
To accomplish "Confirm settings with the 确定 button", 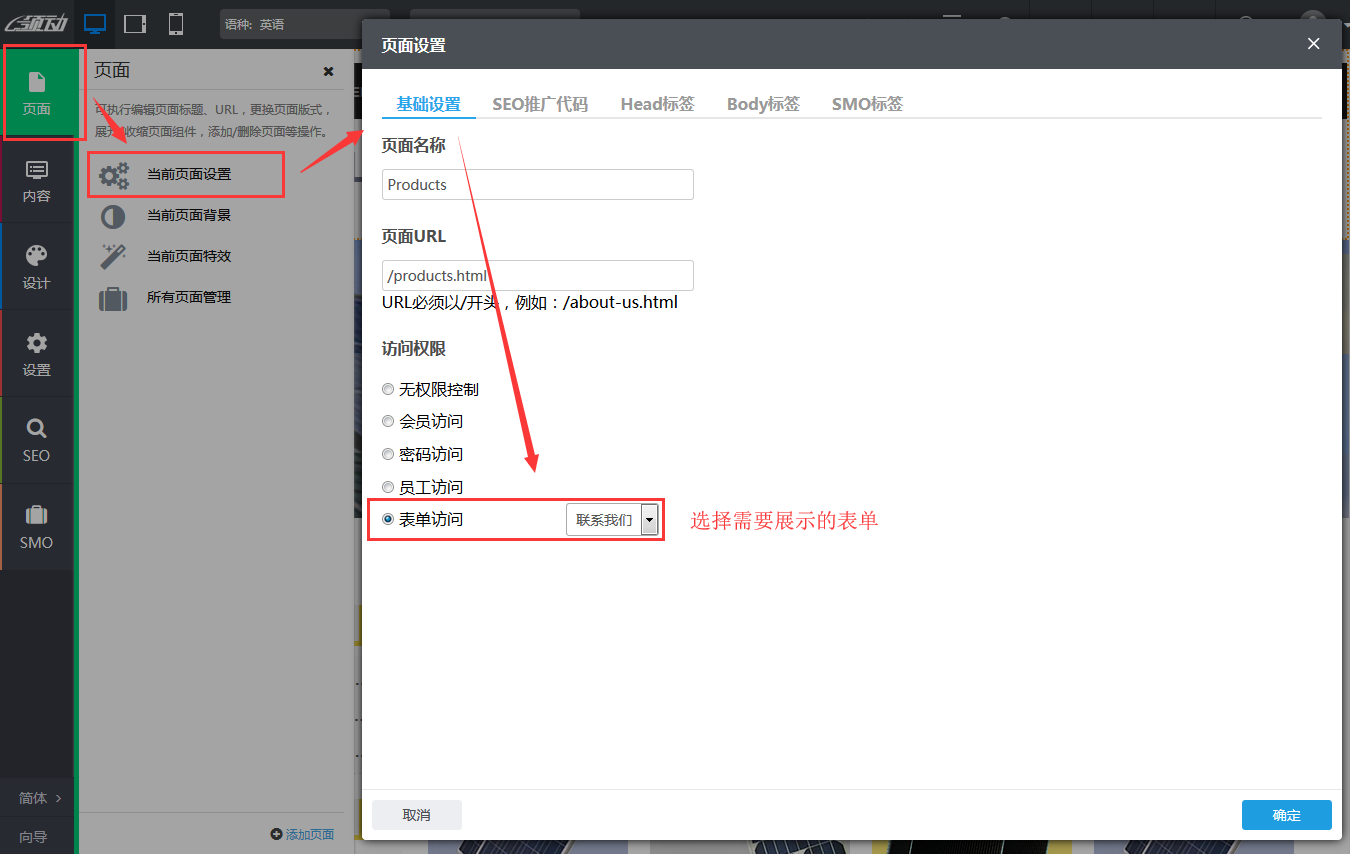I will pos(1286,814).
